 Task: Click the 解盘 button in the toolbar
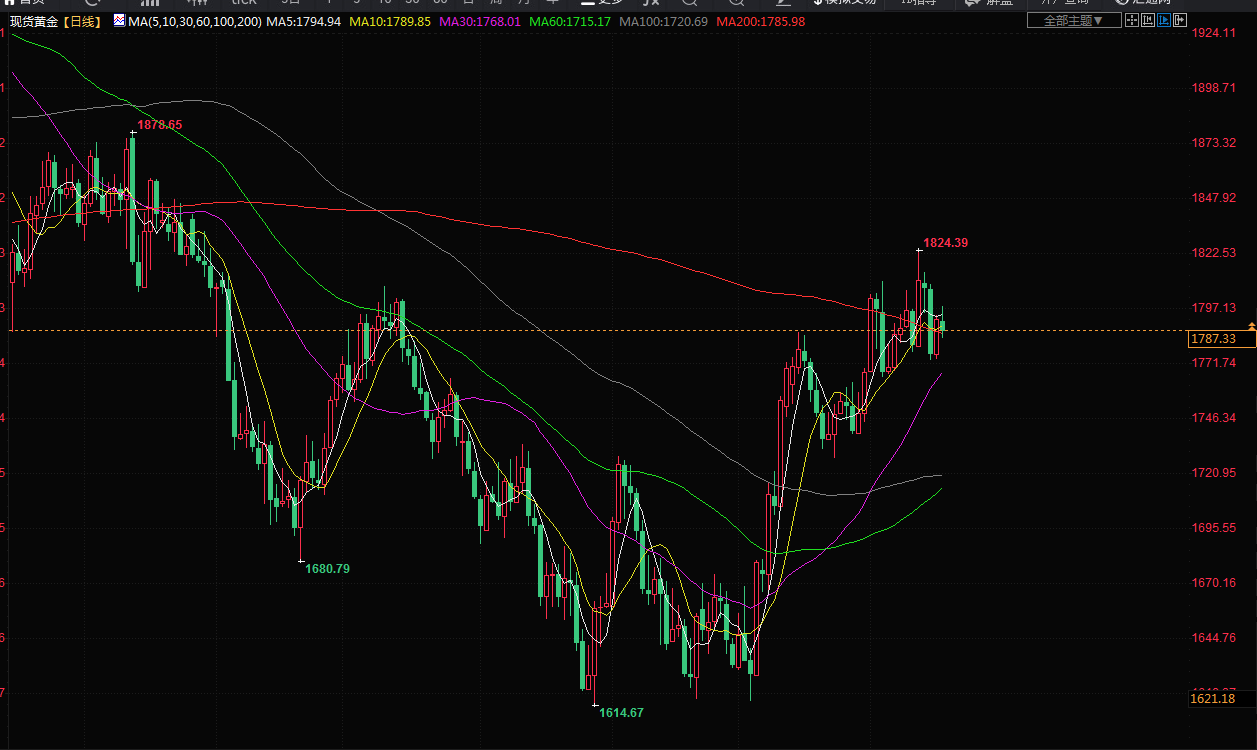(x=990, y=3)
